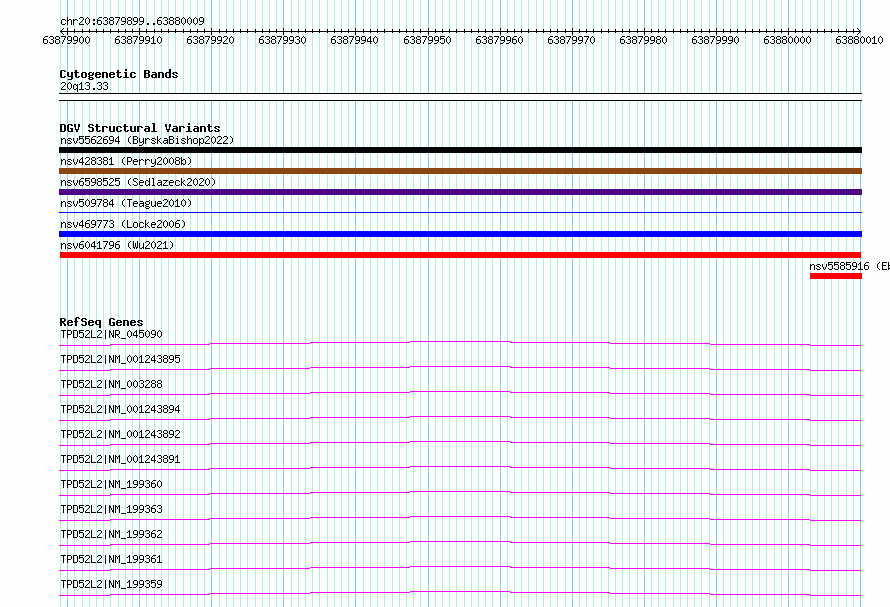Viewport: 890px width, 607px height.
Task: Click the 63879920 ruler coordinate
Action: [x=211, y=40]
